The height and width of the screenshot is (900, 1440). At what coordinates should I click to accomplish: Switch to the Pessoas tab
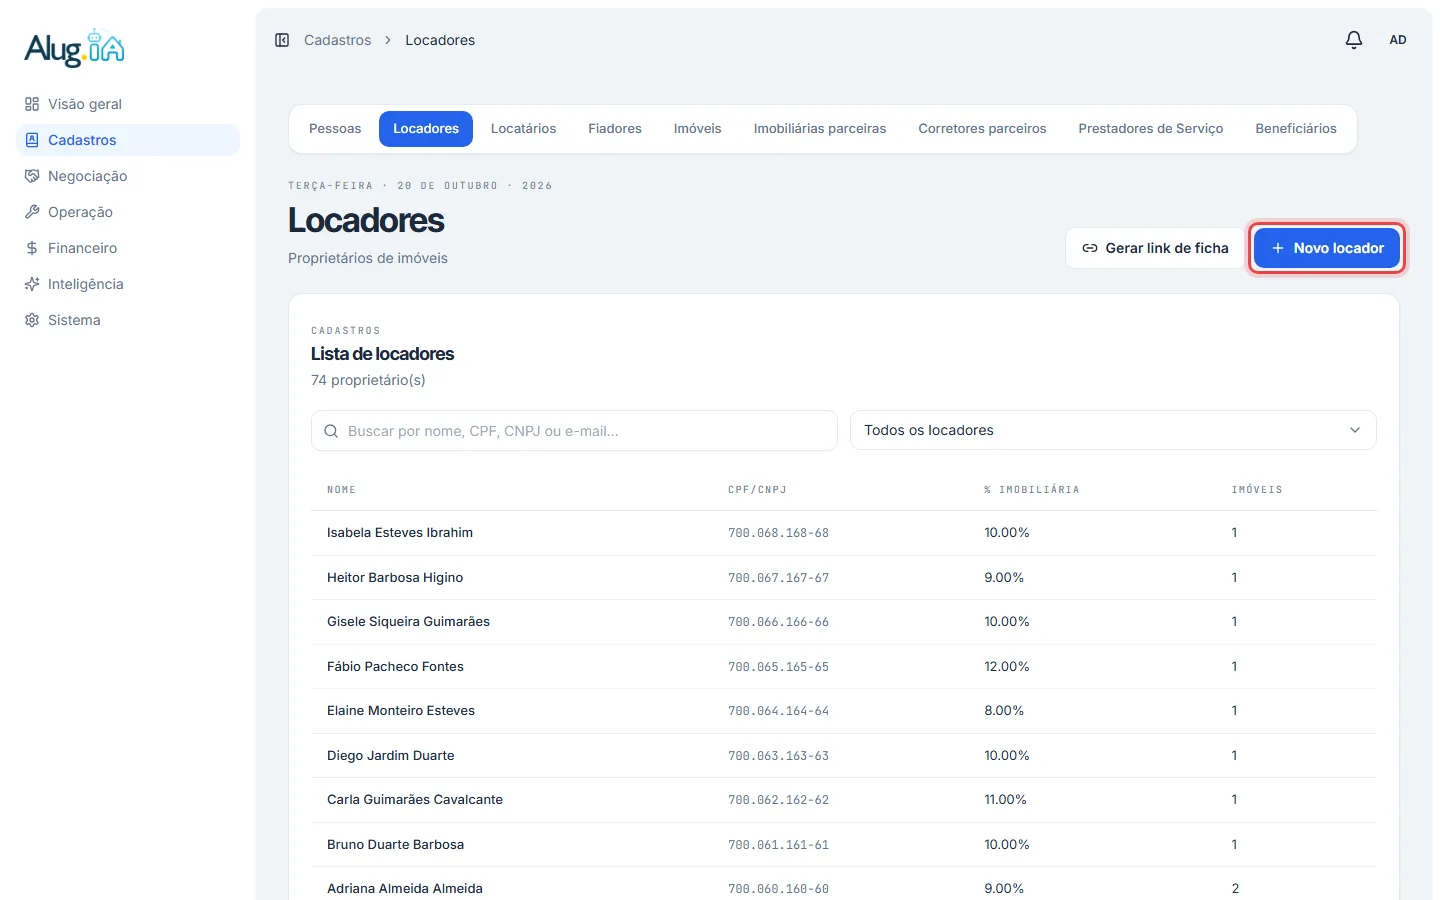pos(335,129)
